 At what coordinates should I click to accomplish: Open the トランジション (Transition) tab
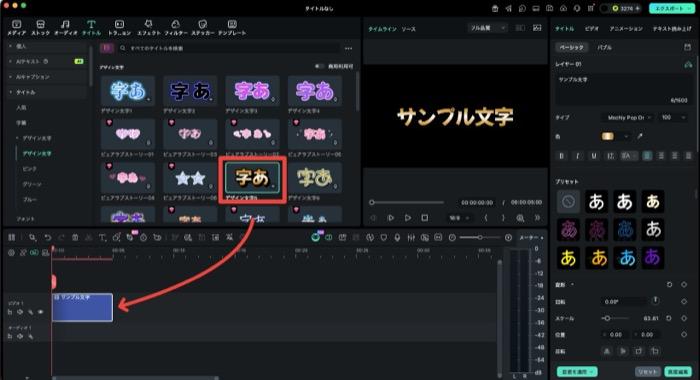click(x=119, y=28)
